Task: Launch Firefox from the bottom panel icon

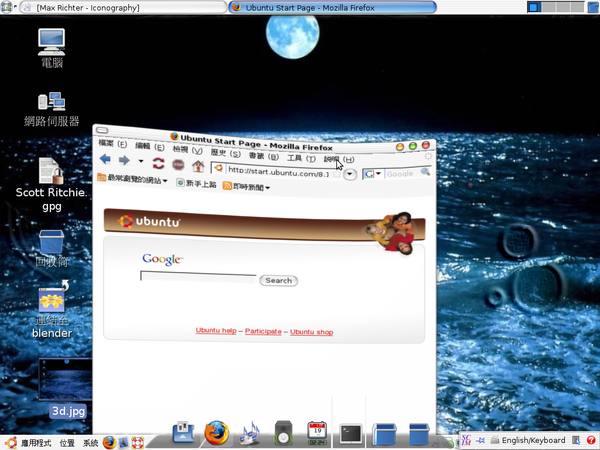Action: [x=109, y=443]
